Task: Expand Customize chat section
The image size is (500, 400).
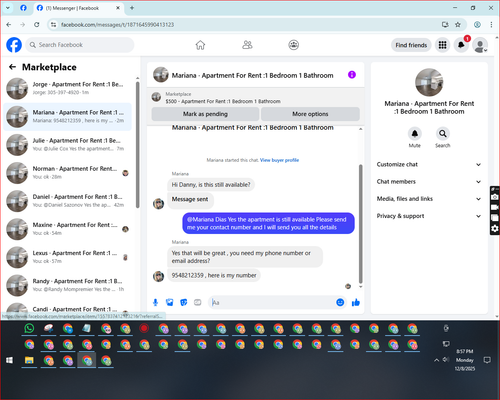Action: 429,164
